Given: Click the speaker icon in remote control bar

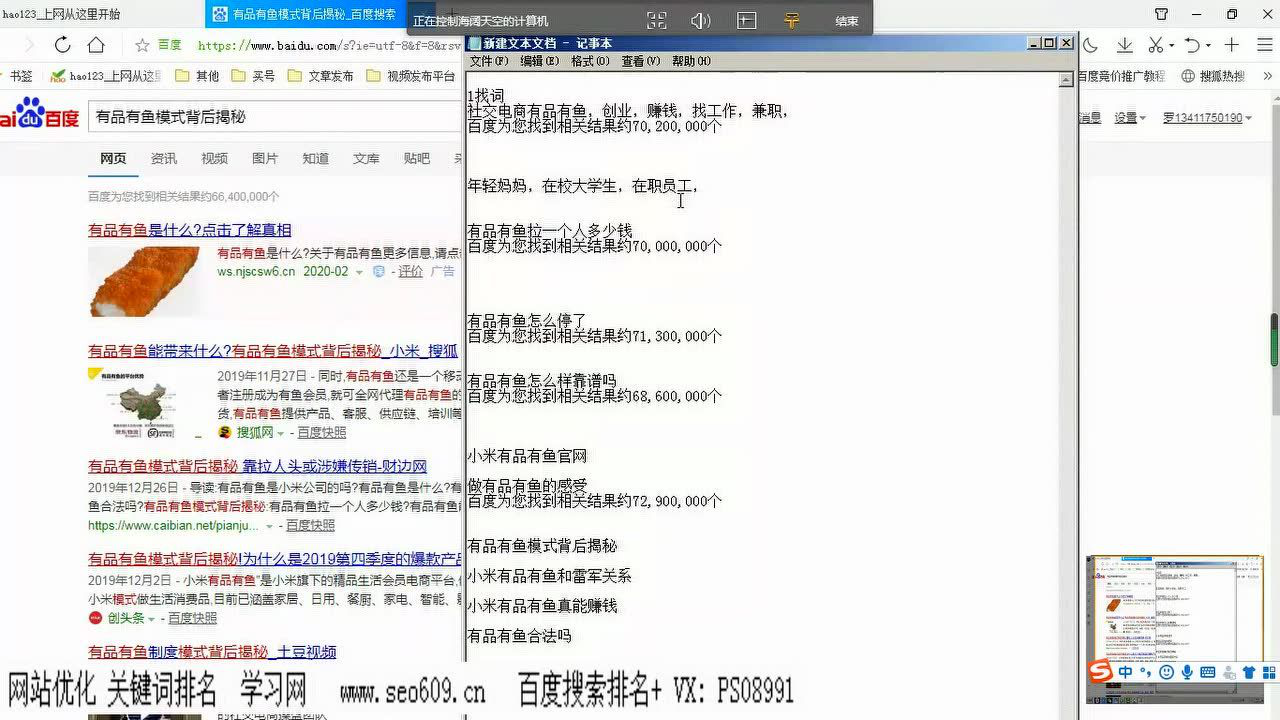Looking at the screenshot, I should point(701,20).
